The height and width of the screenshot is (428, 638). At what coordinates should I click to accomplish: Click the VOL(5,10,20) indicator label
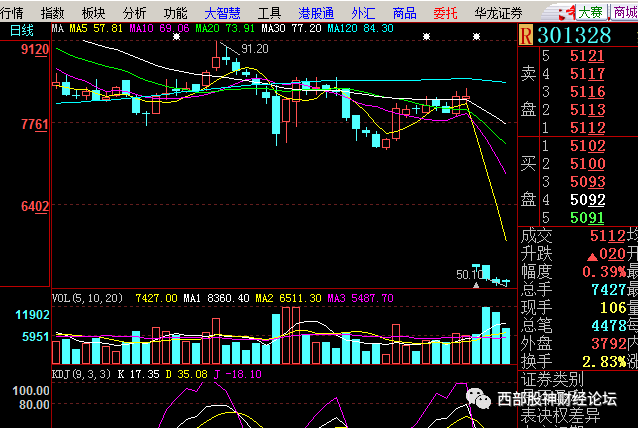pyautogui.click(x=87, y=298)
